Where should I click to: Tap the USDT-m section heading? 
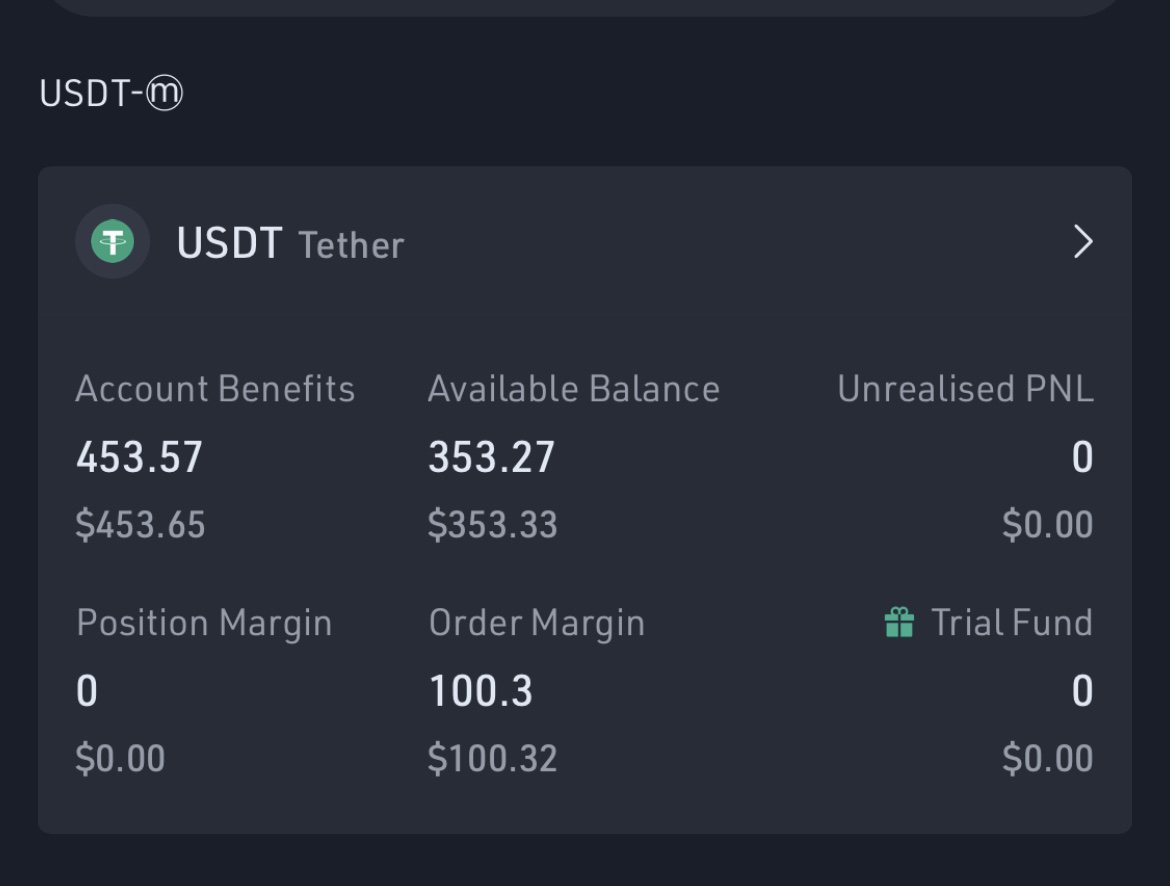pyautogui.click(x=111, y=93)
